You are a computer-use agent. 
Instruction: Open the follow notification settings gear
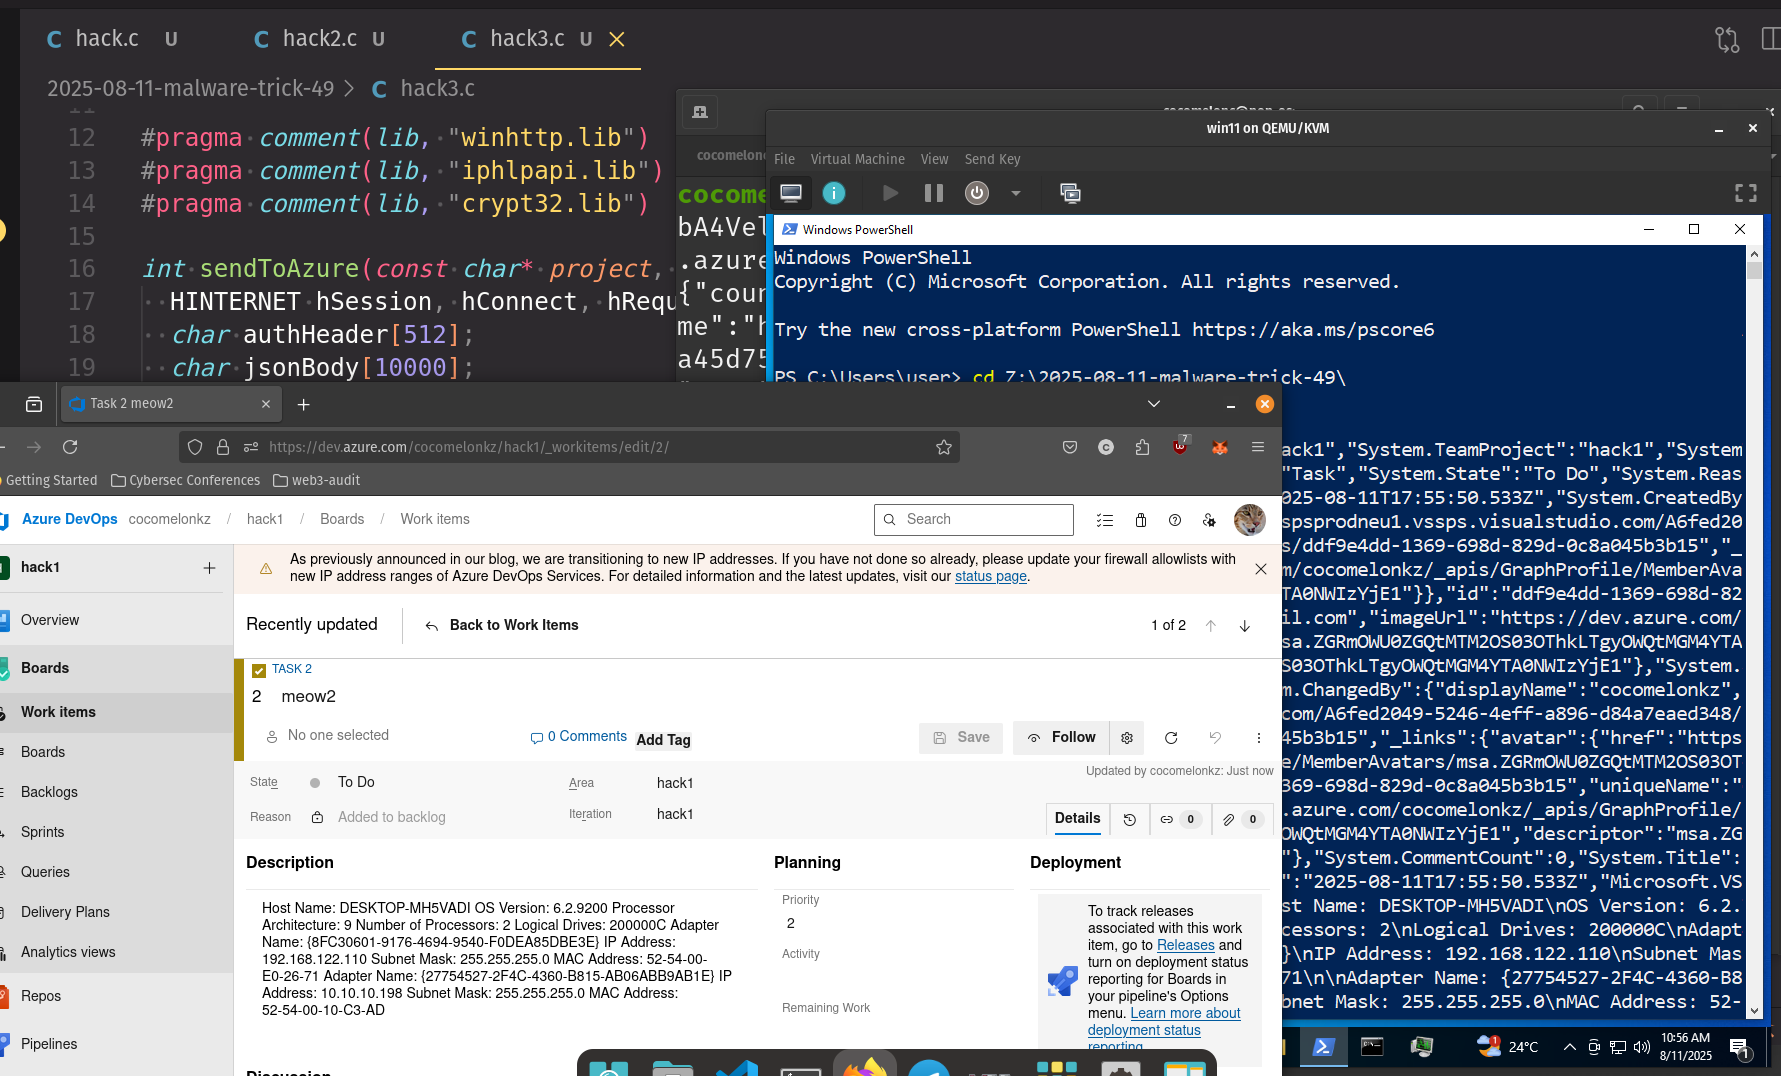point(1127,738)
